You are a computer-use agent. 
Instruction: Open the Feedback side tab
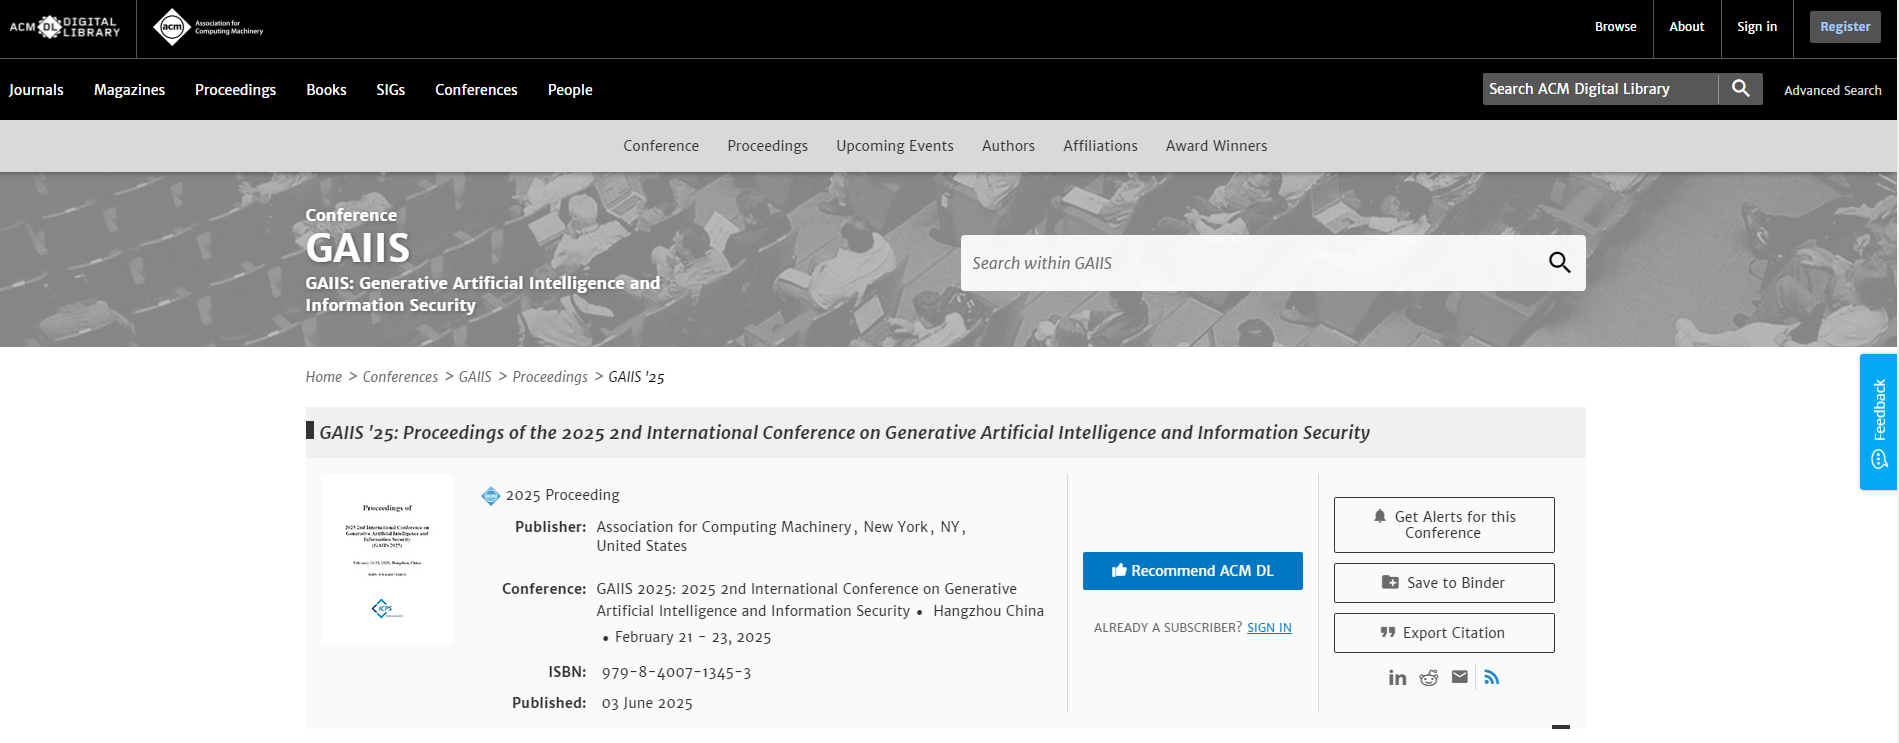coord(1878,421)
